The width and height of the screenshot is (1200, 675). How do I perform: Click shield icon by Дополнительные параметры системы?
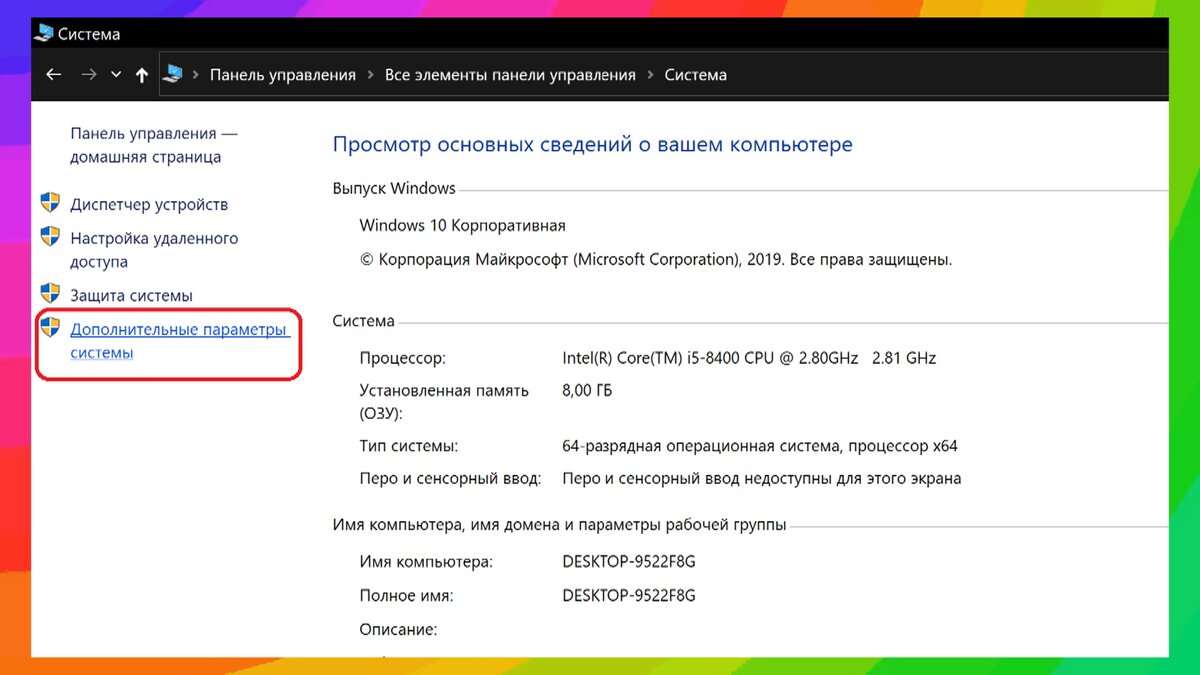click(x=50, y=327)
